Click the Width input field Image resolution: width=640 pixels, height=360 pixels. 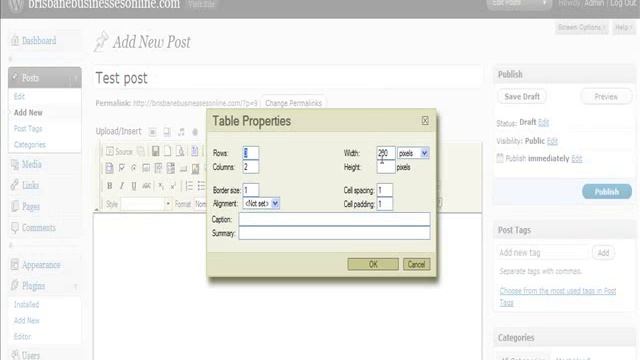click(386, 153)
